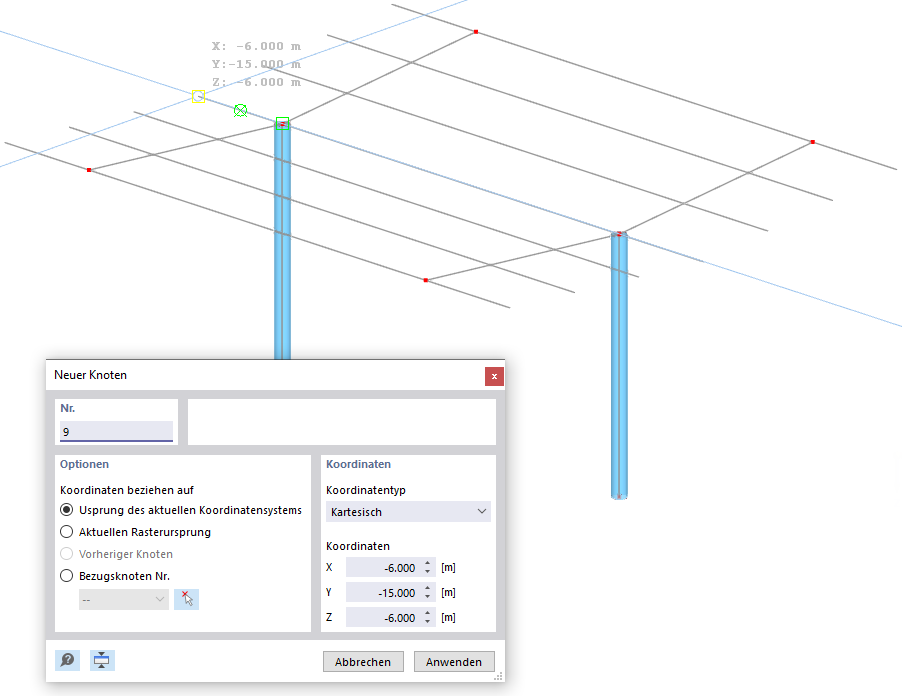The height and width of the screenshot is (696, 902).
Task: Close the Neuer Knoten dialog
Action: click(x=494, y=377)
